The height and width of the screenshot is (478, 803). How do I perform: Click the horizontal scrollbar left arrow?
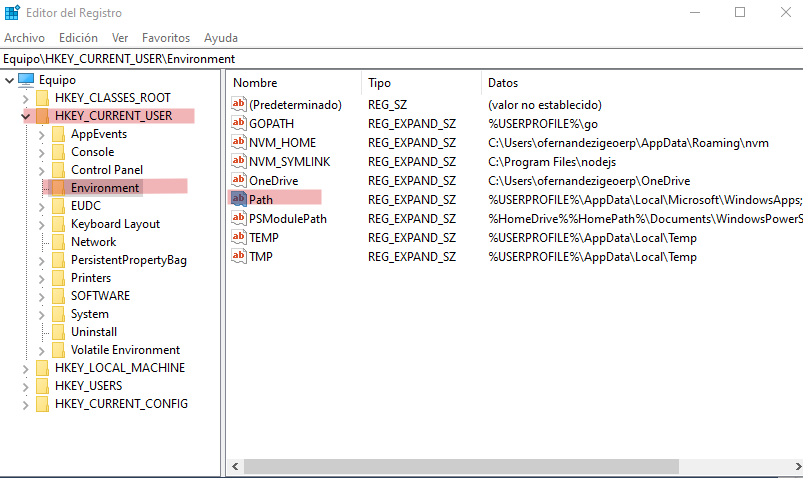[235, 466]
